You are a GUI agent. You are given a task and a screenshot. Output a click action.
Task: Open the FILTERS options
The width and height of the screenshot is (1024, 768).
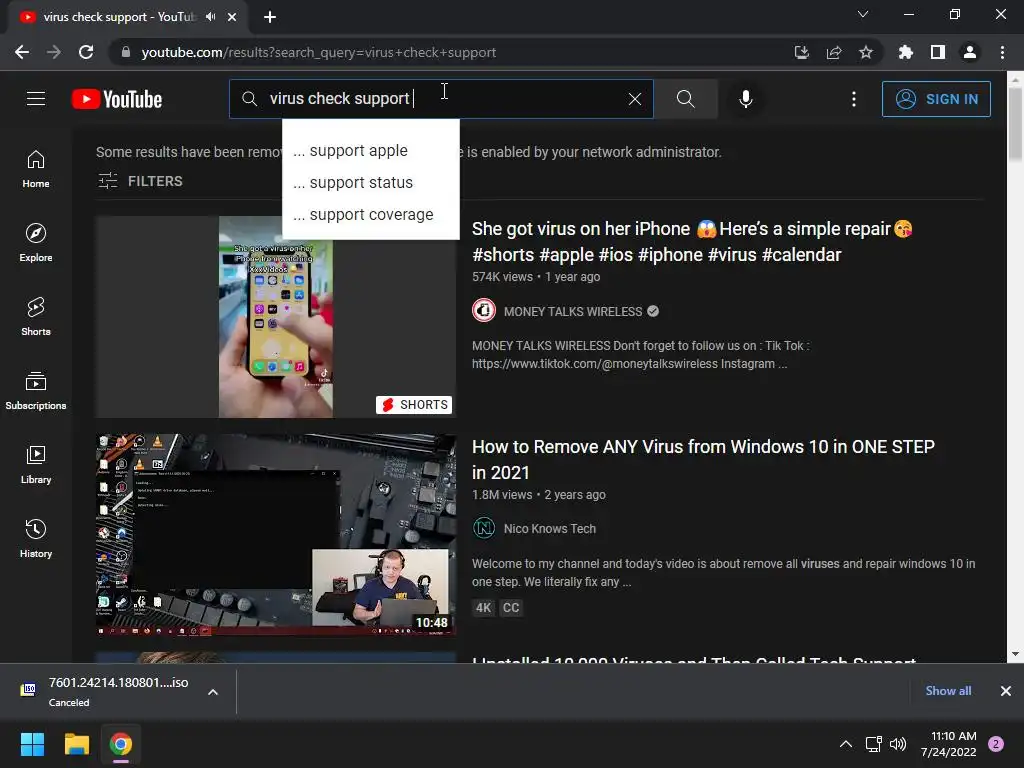click(140, 181)
